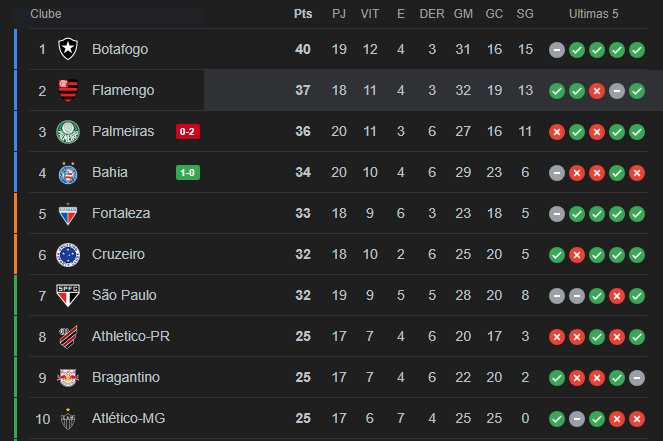Click Botafogo's draw icon in last five
The height and width of the screenshot is (441, 663).
557,50
